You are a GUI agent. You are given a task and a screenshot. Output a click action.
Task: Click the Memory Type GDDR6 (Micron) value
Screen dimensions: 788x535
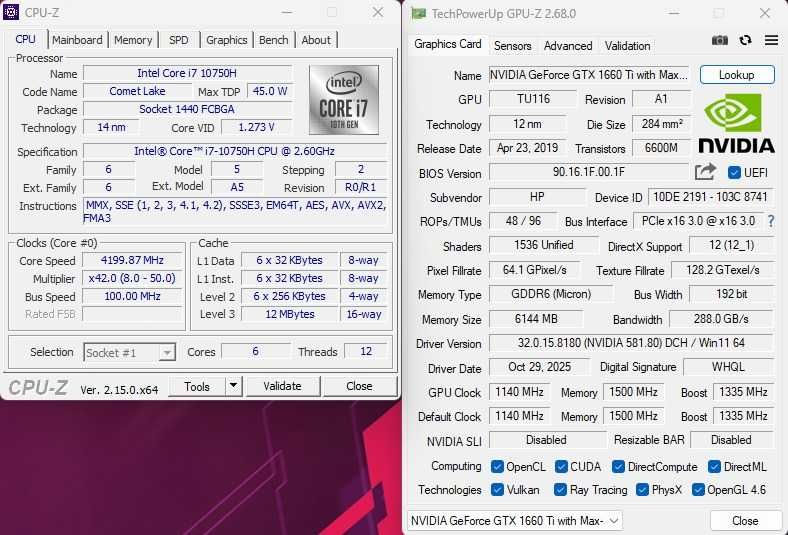click(551, 294)
